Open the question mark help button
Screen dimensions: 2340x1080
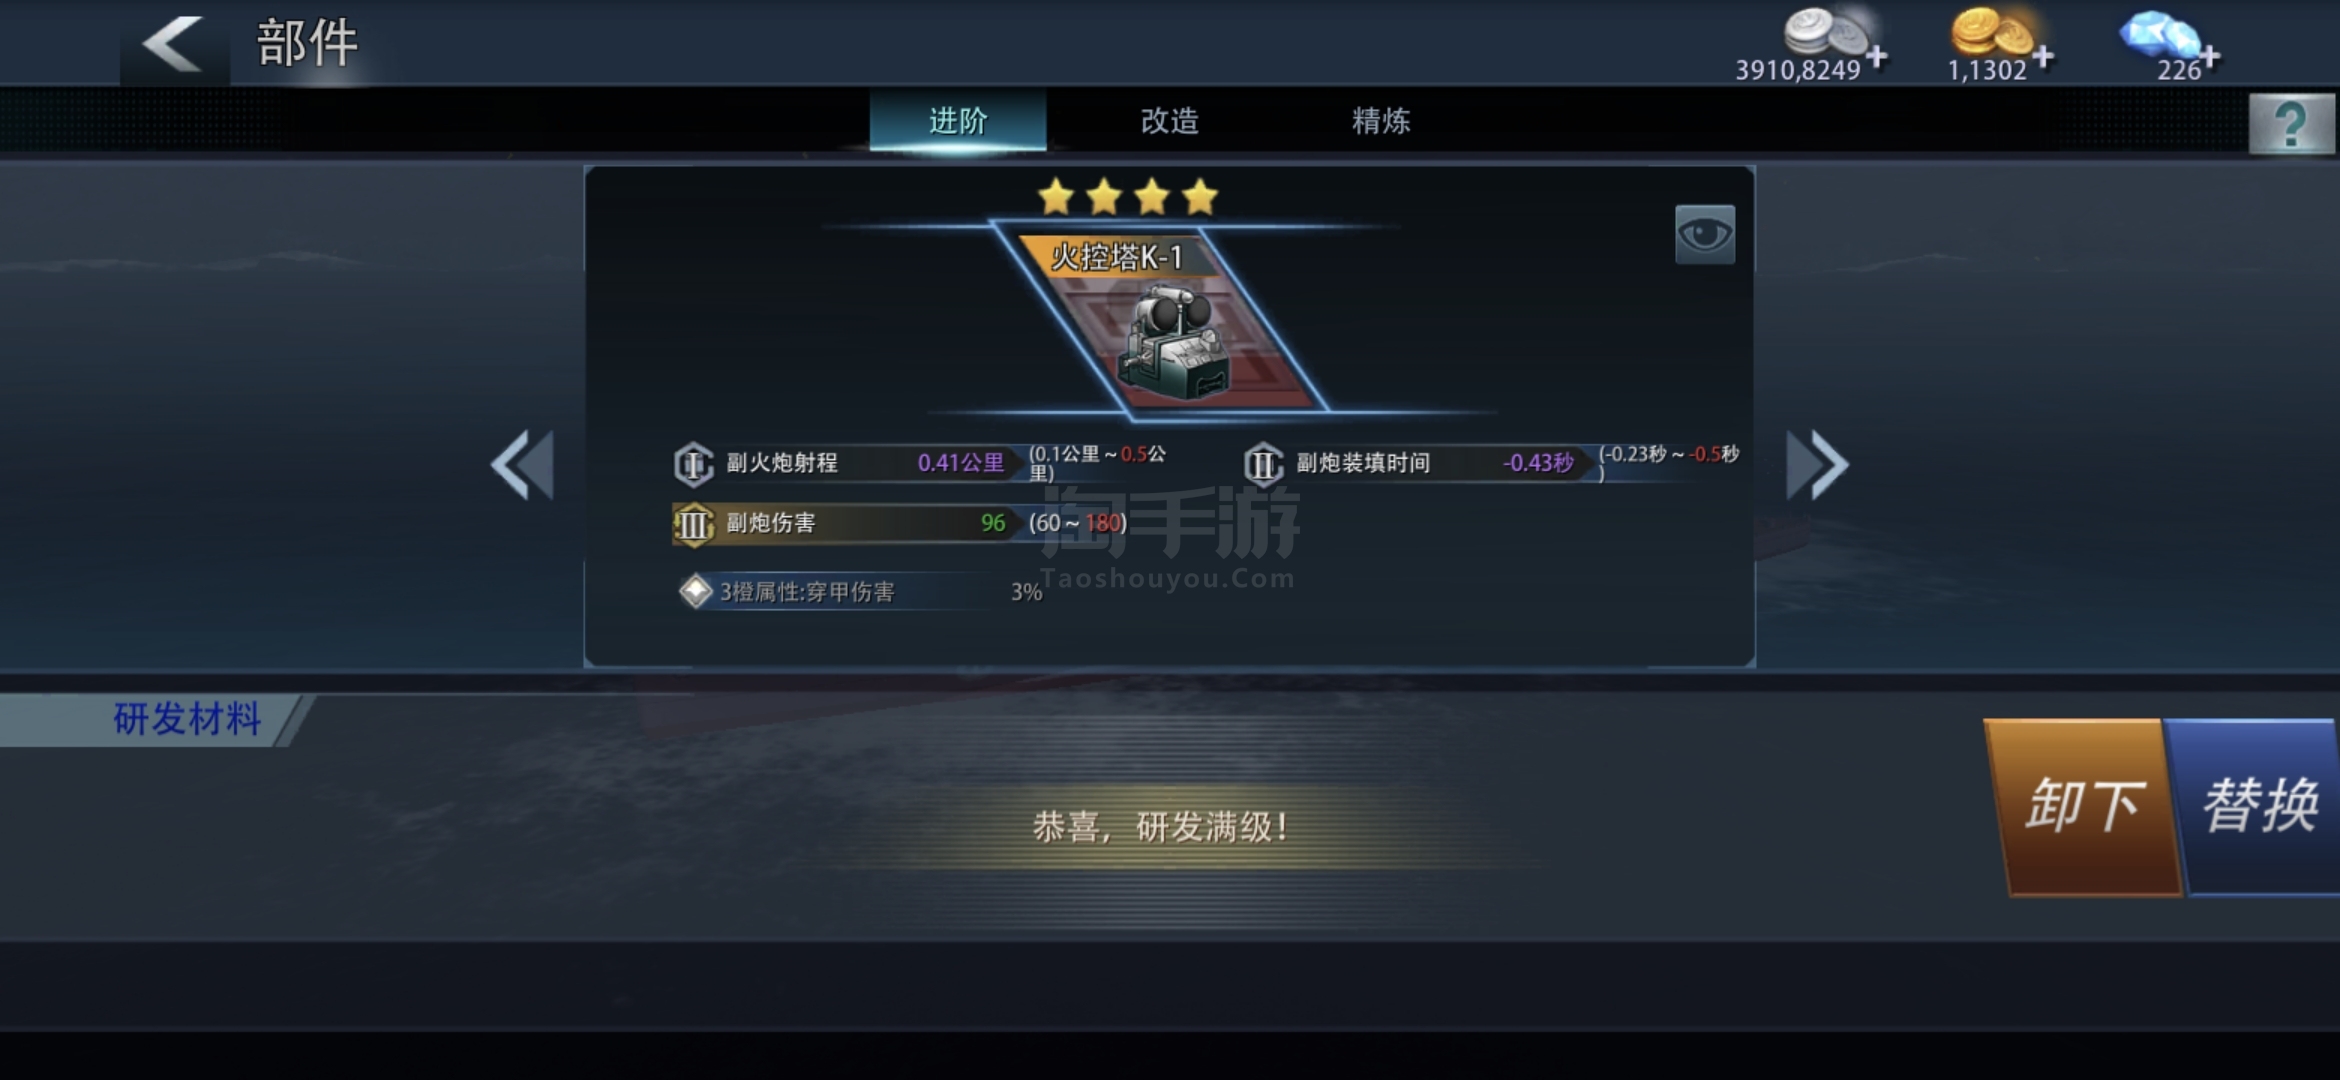pyautogui.click(x=2291, y=124)
